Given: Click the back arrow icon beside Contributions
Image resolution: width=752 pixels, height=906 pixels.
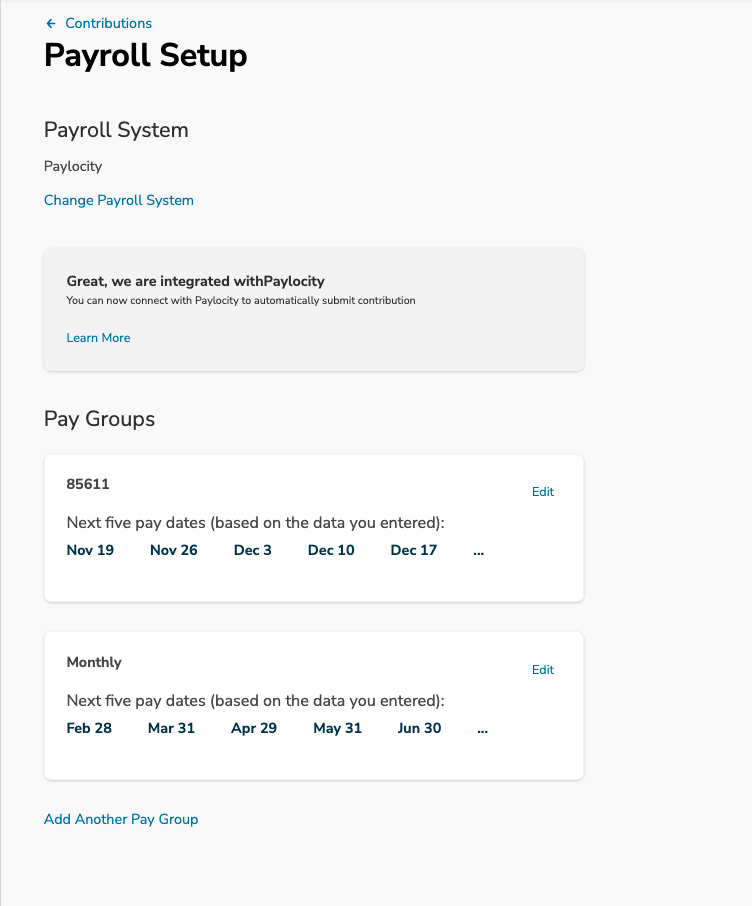Looking at the screenshot, I should point(51,23).
